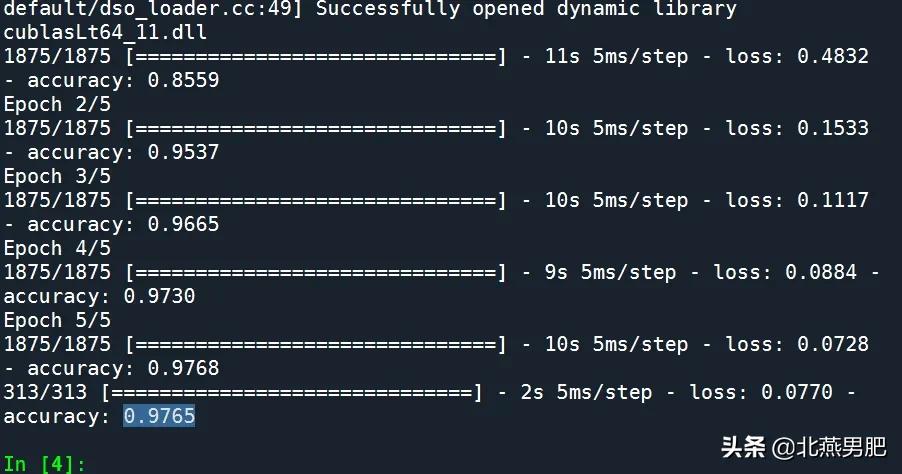Click the accuracy value 0.9537

183,152
